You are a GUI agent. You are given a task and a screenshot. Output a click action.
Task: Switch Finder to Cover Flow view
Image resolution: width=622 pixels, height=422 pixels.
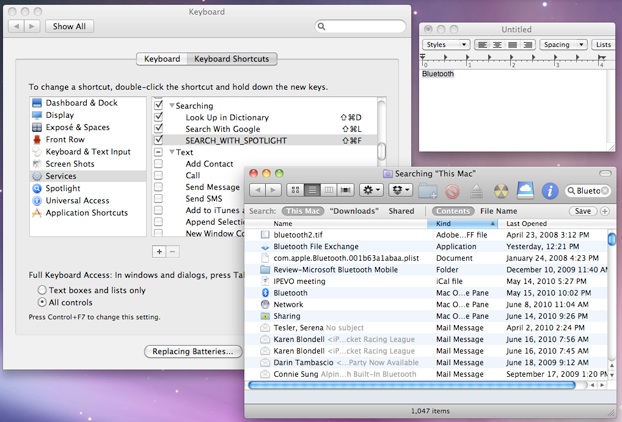346,190
